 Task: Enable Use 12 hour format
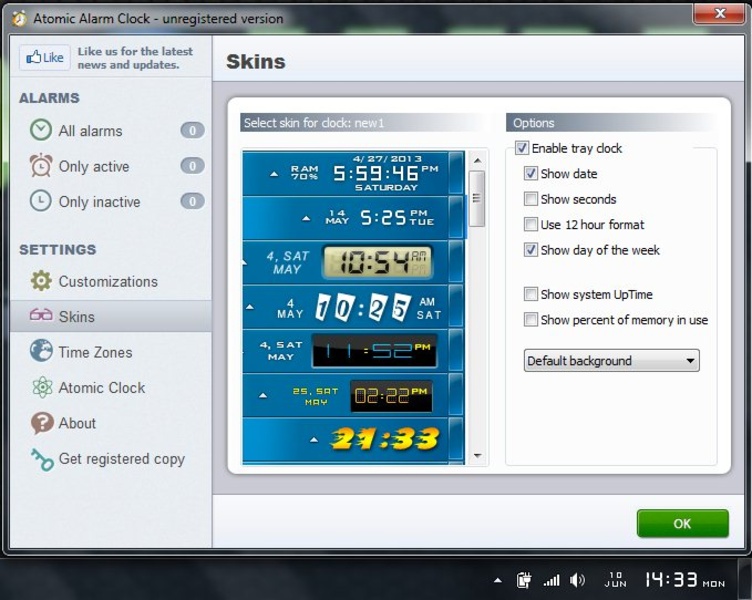coord(530,224)
